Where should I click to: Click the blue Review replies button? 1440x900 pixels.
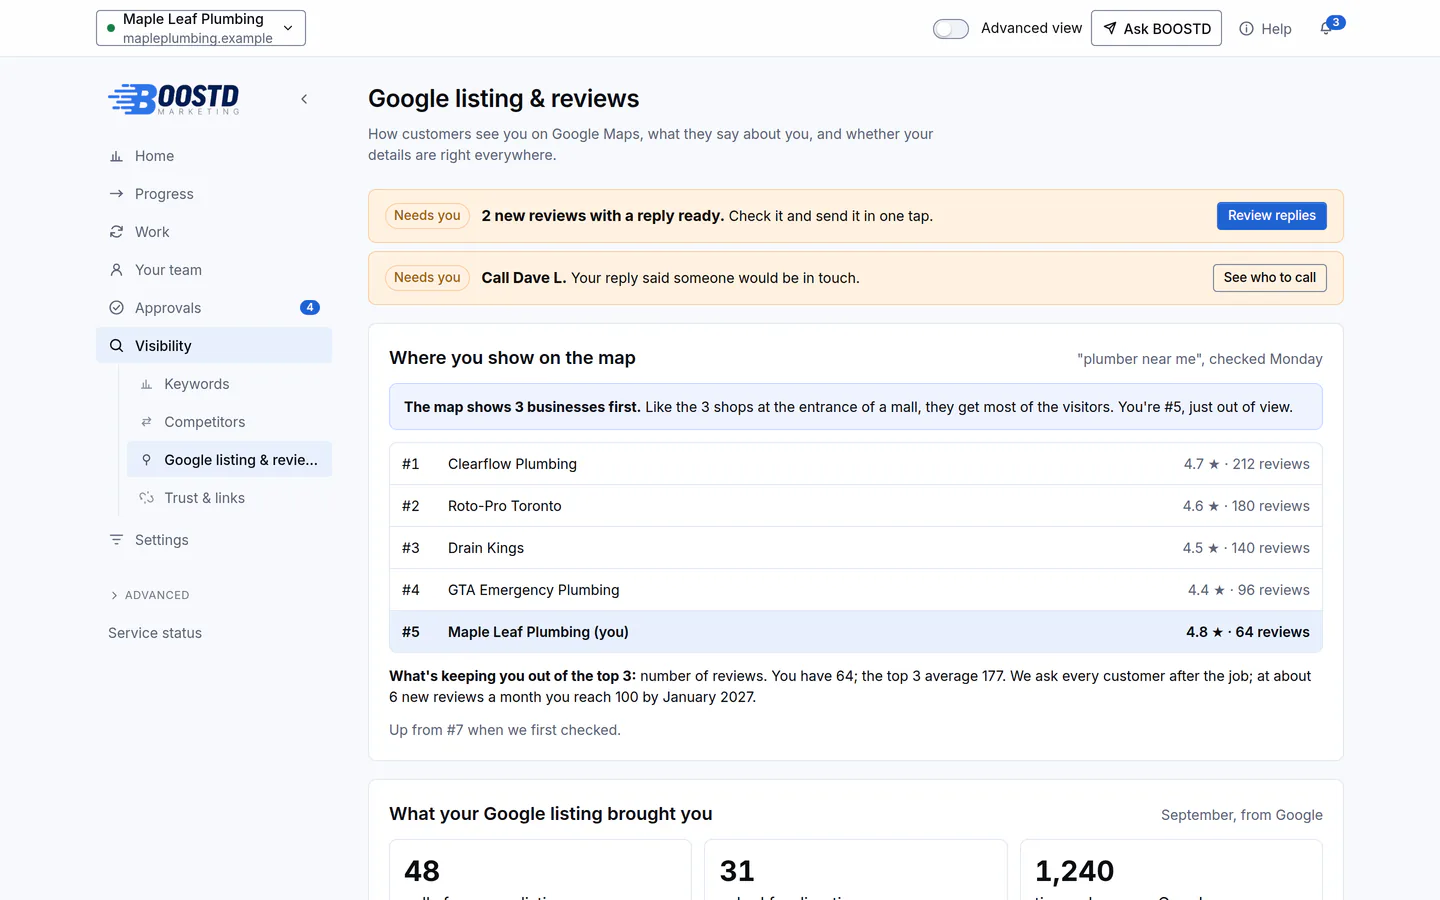tap(1272, 216)
